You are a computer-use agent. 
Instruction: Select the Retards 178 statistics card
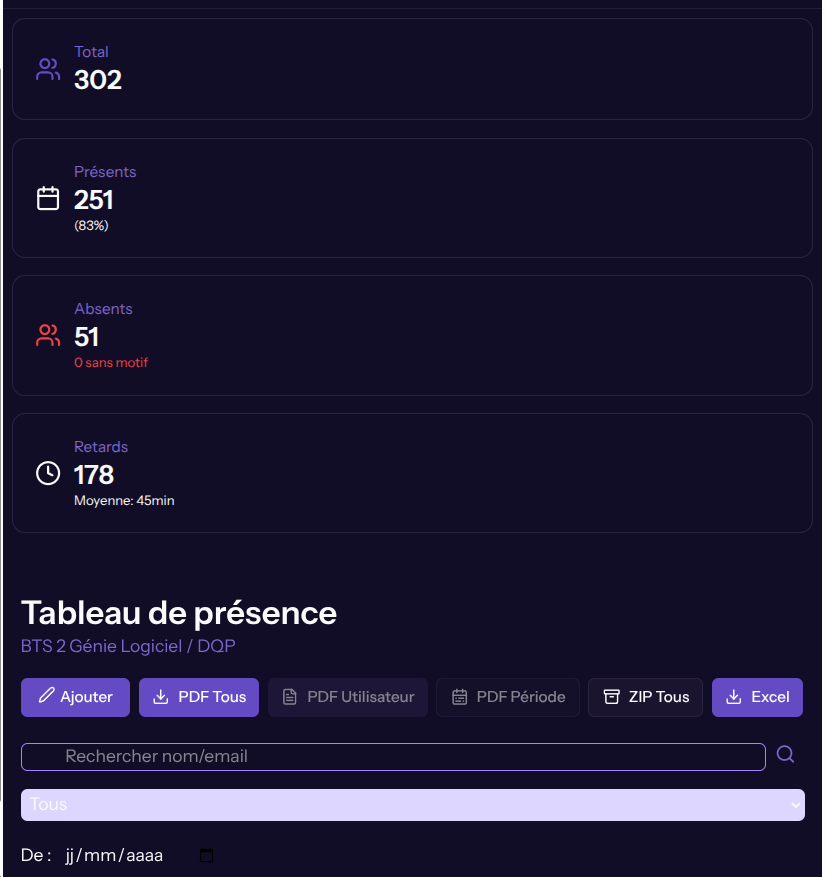click(x=412, y=473)
